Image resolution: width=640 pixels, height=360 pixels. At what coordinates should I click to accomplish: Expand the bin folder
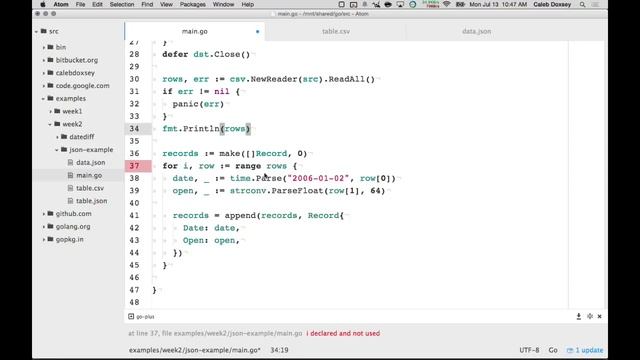pyautogui.click(x=44, y=47)
